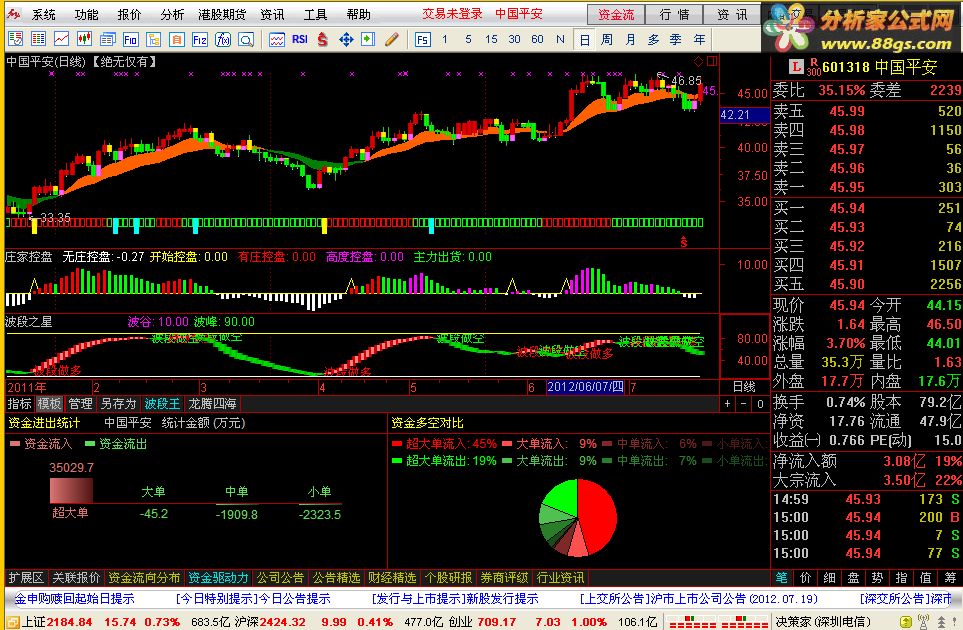Select the RSI indicator icon
Image resolution: width=963 pixels, height=630 pixels.
pyautogui.click(x=300, y=39)
